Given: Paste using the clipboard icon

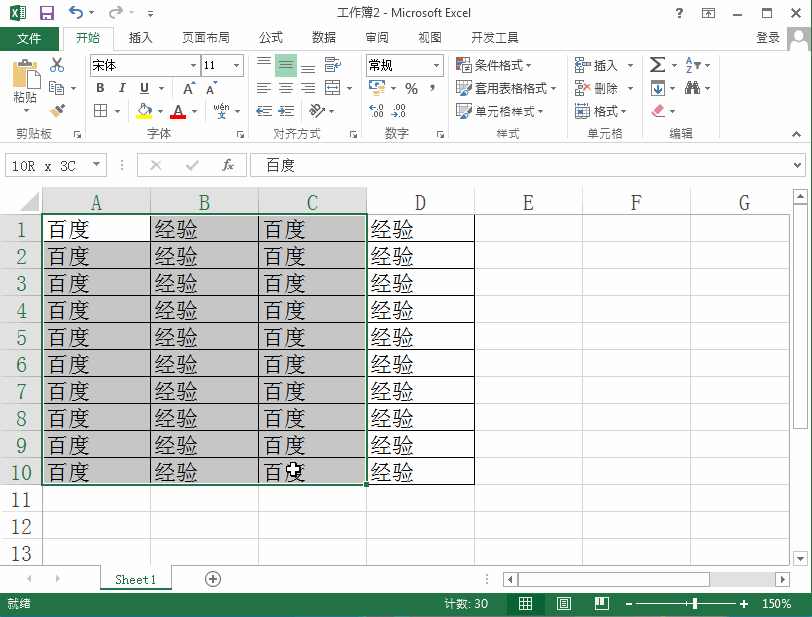Looking at the screenshot, I should point(26,74).
